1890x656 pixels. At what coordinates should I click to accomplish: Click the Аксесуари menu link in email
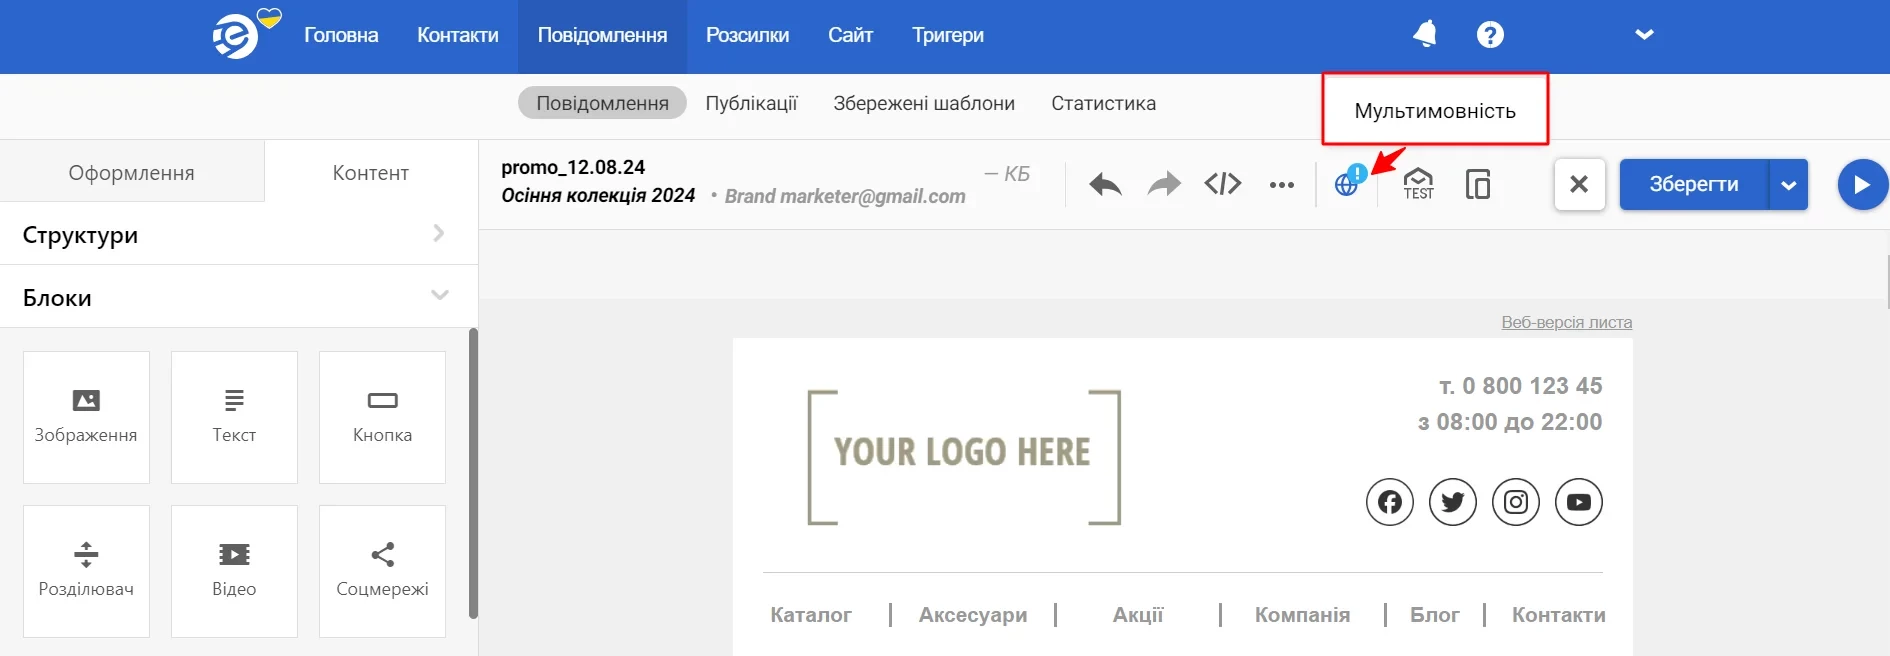[973, 615]
